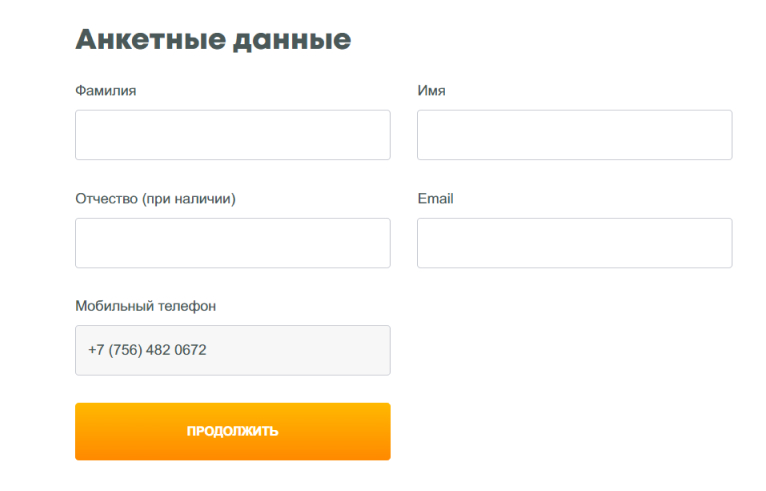
Task: Click the Анкетные данные heading
Action: point(213,40)
